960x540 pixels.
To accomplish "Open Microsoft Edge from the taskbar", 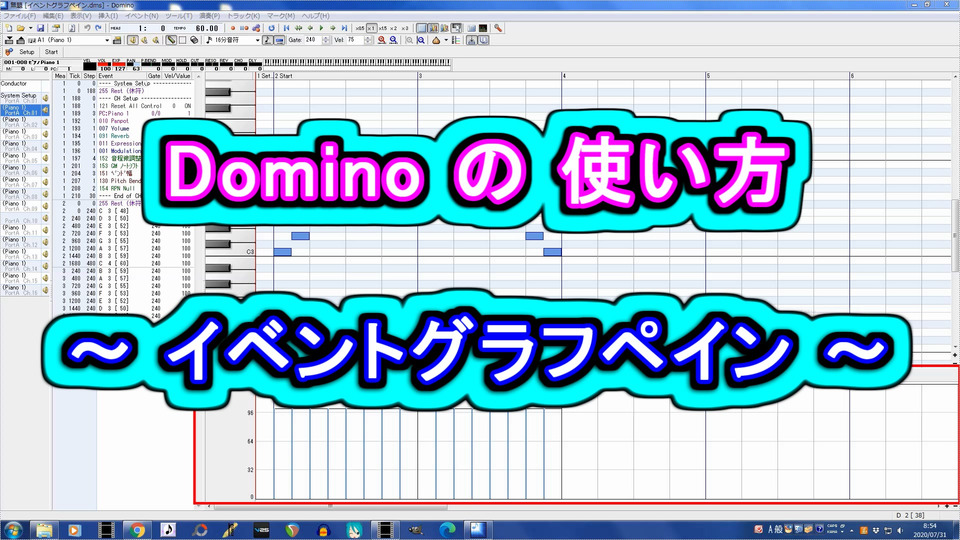I will point(448,530).
